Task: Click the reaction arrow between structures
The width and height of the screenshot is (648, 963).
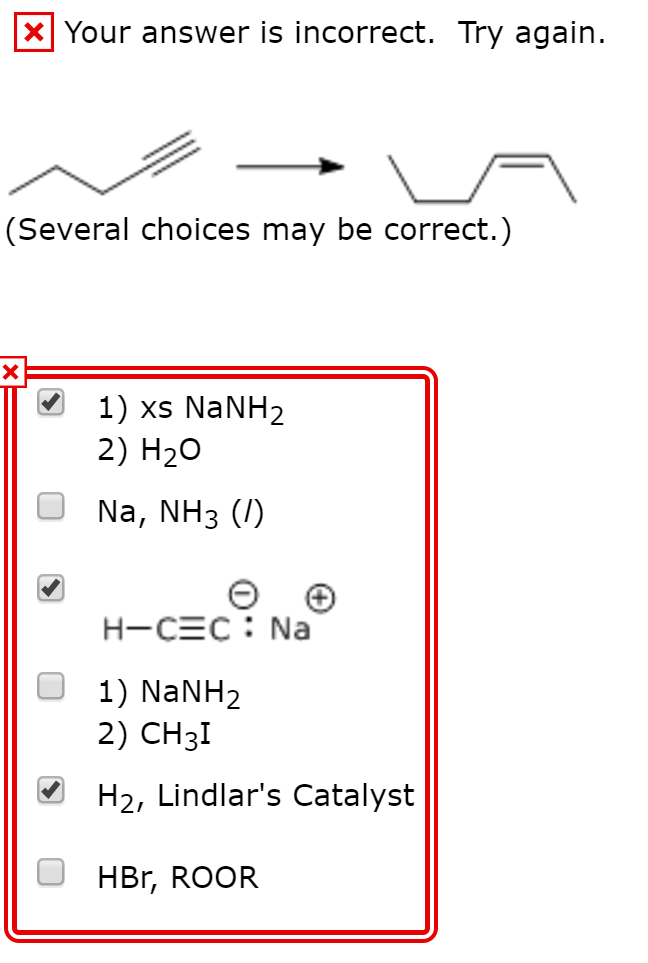Action: (x=290, y=165)
